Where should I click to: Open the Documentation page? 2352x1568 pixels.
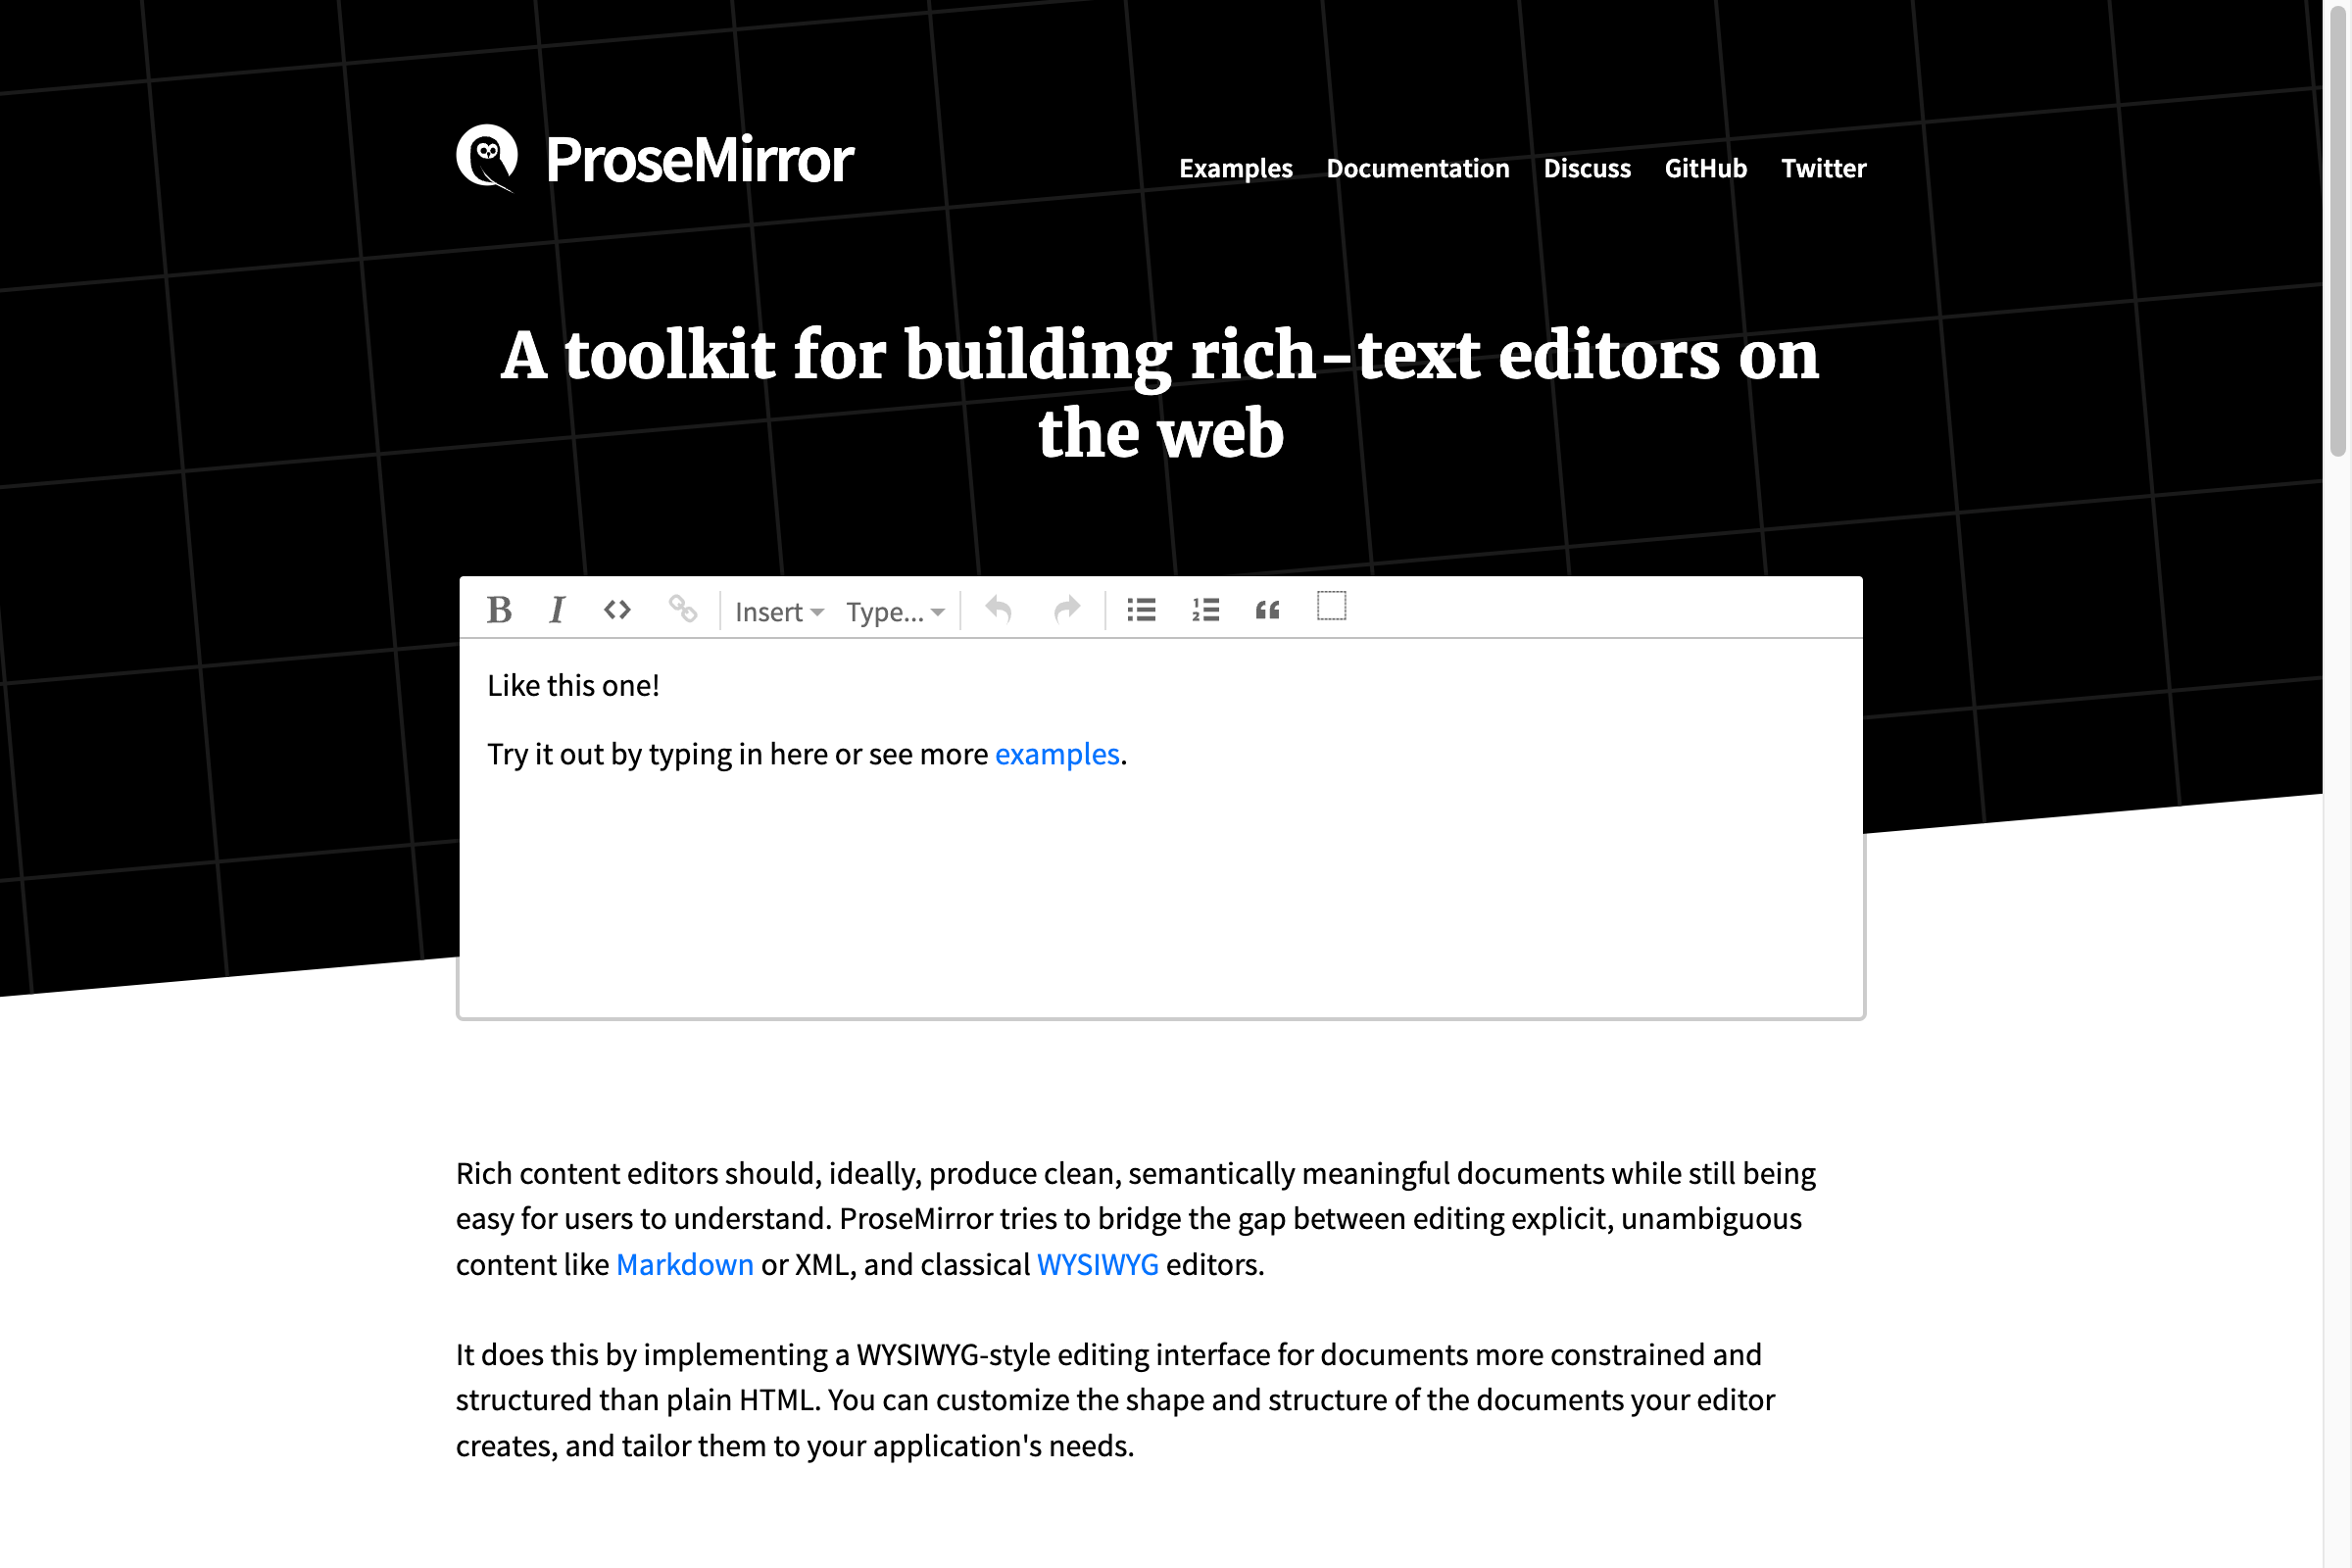tap(1419, 168)
